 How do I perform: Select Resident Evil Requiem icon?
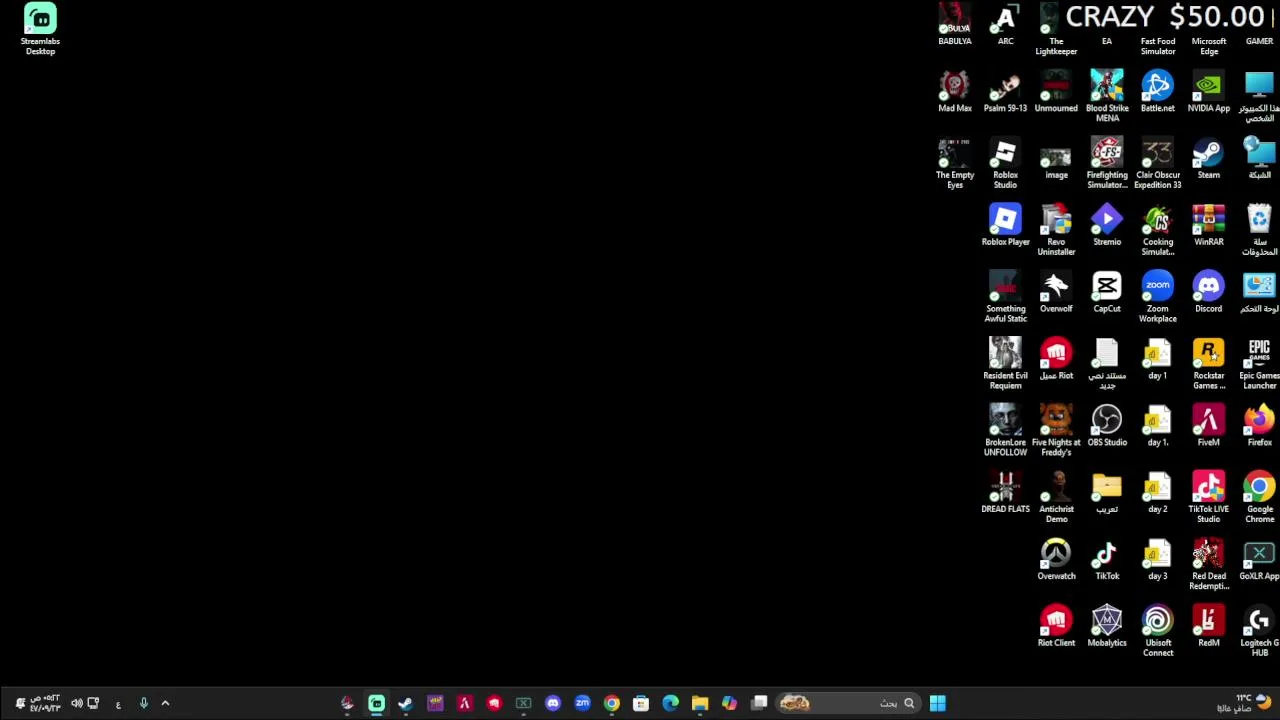point(1005,364)
